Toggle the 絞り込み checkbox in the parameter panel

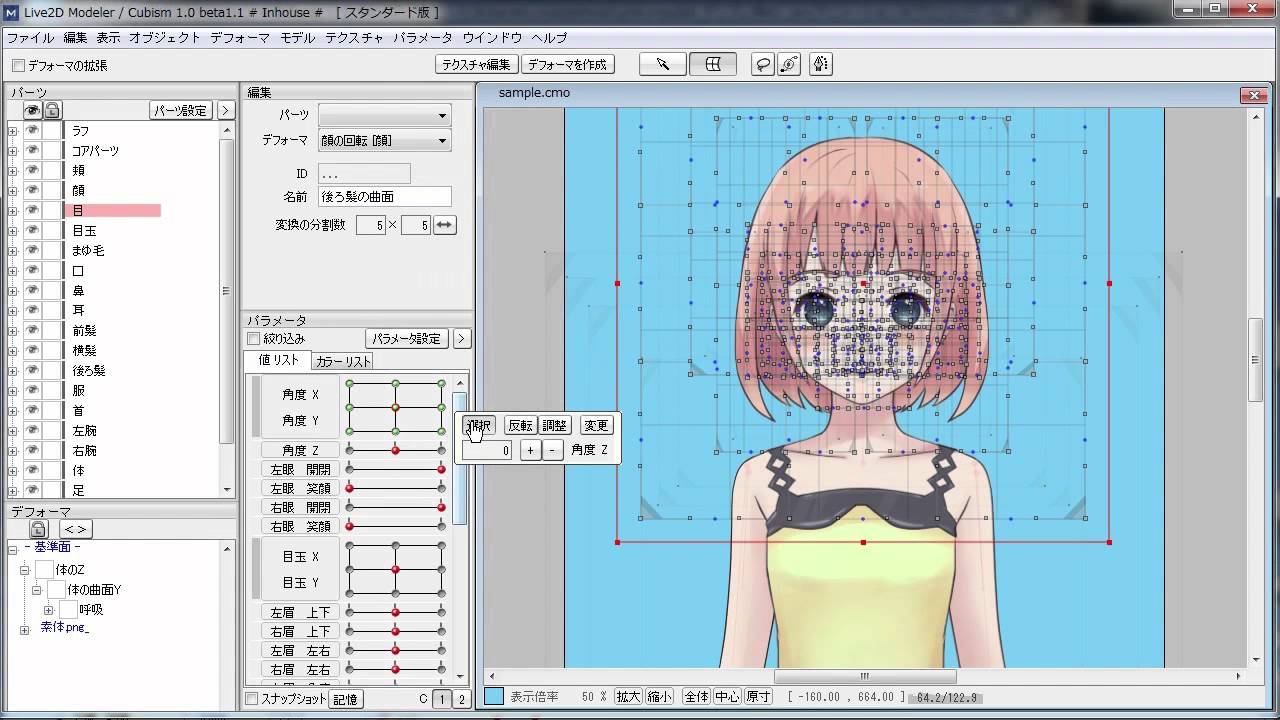[253, 338]
